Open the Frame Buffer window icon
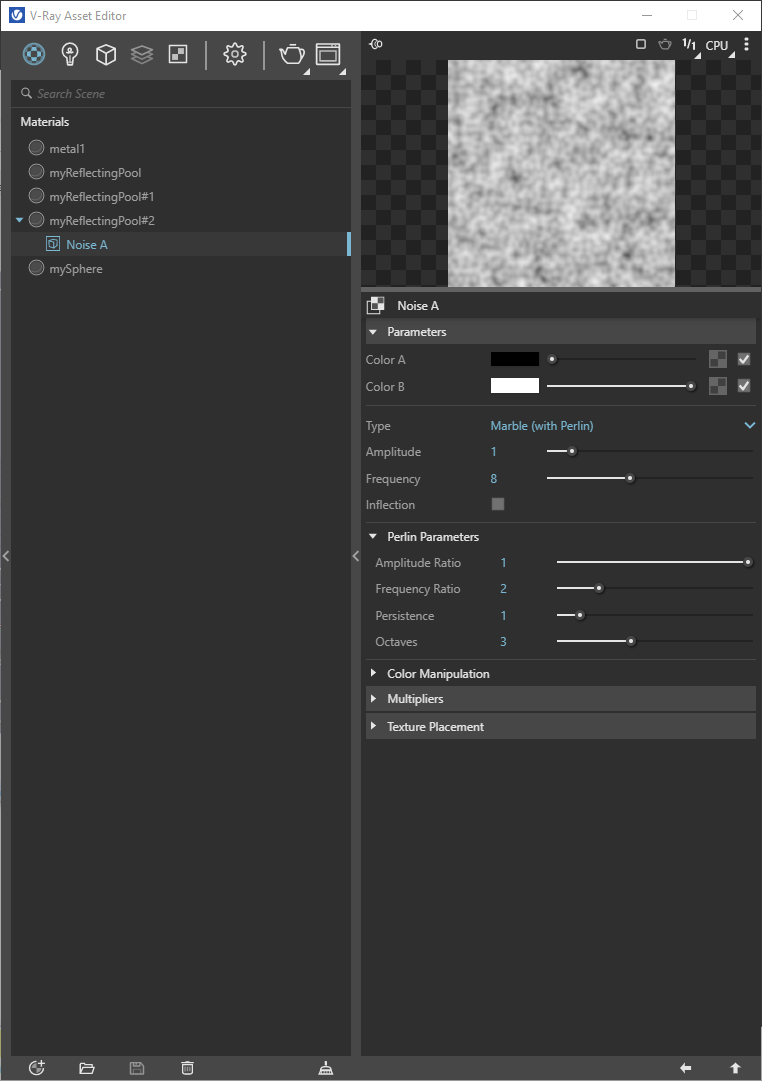 click(x=328, y=54)
